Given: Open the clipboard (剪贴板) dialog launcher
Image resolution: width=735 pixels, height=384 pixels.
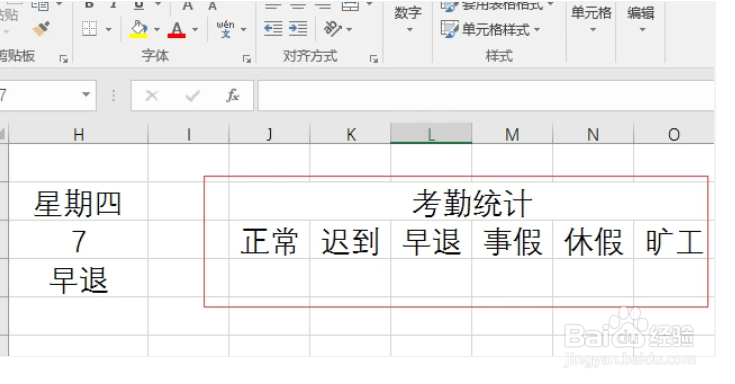Looking at the screenshot, I should (63, 59).
